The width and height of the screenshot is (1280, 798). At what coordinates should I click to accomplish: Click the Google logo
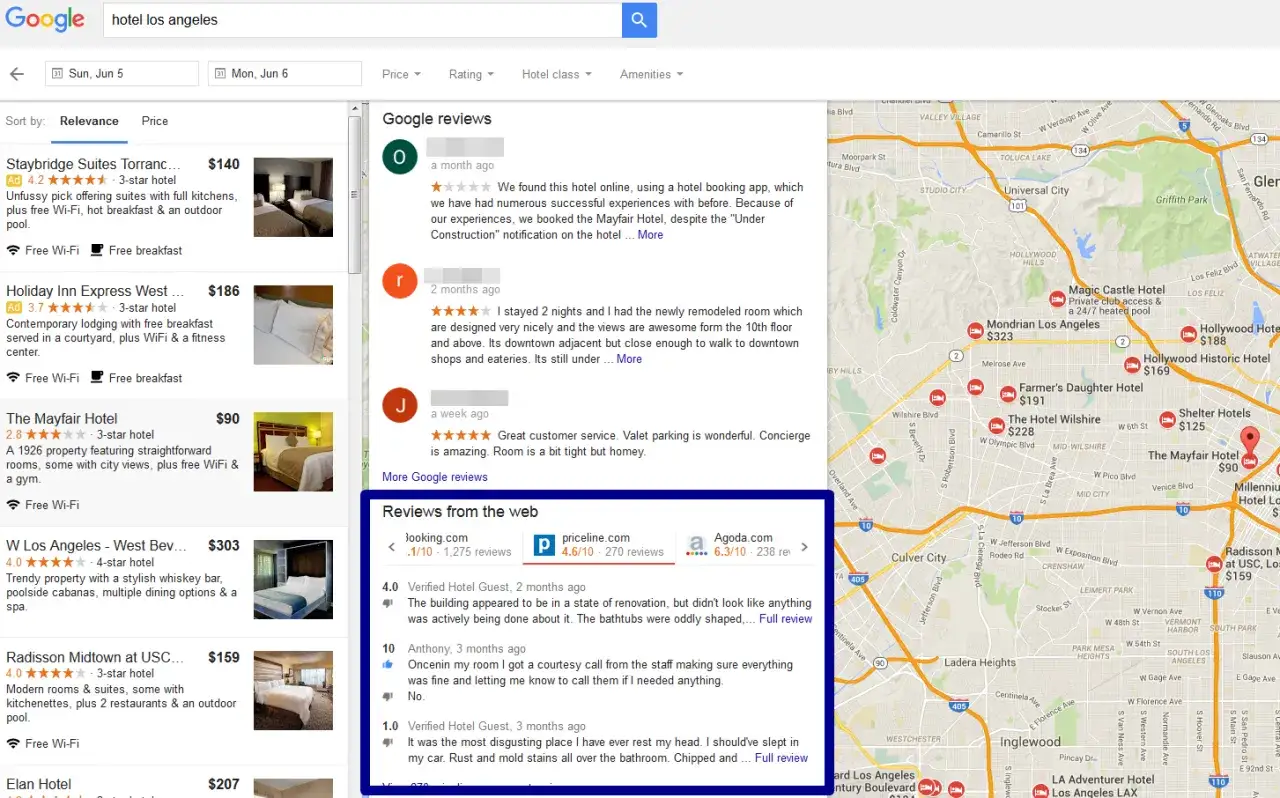[x=45, y=20]
